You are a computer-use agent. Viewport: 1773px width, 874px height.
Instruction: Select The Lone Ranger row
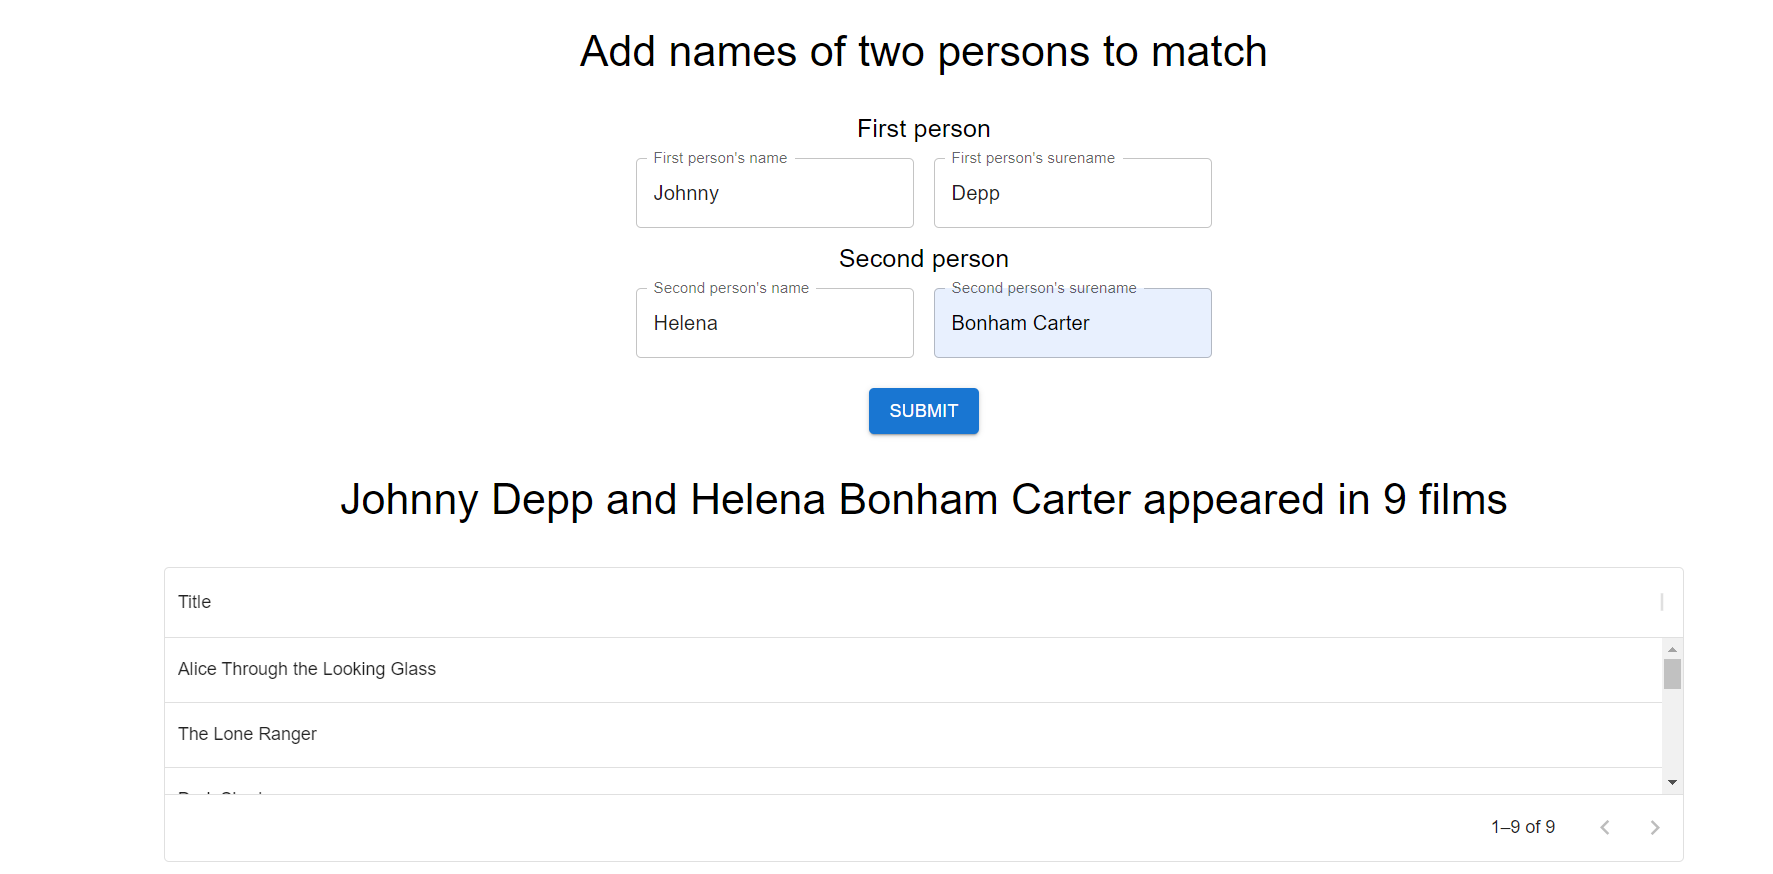(x=247, y=734)
